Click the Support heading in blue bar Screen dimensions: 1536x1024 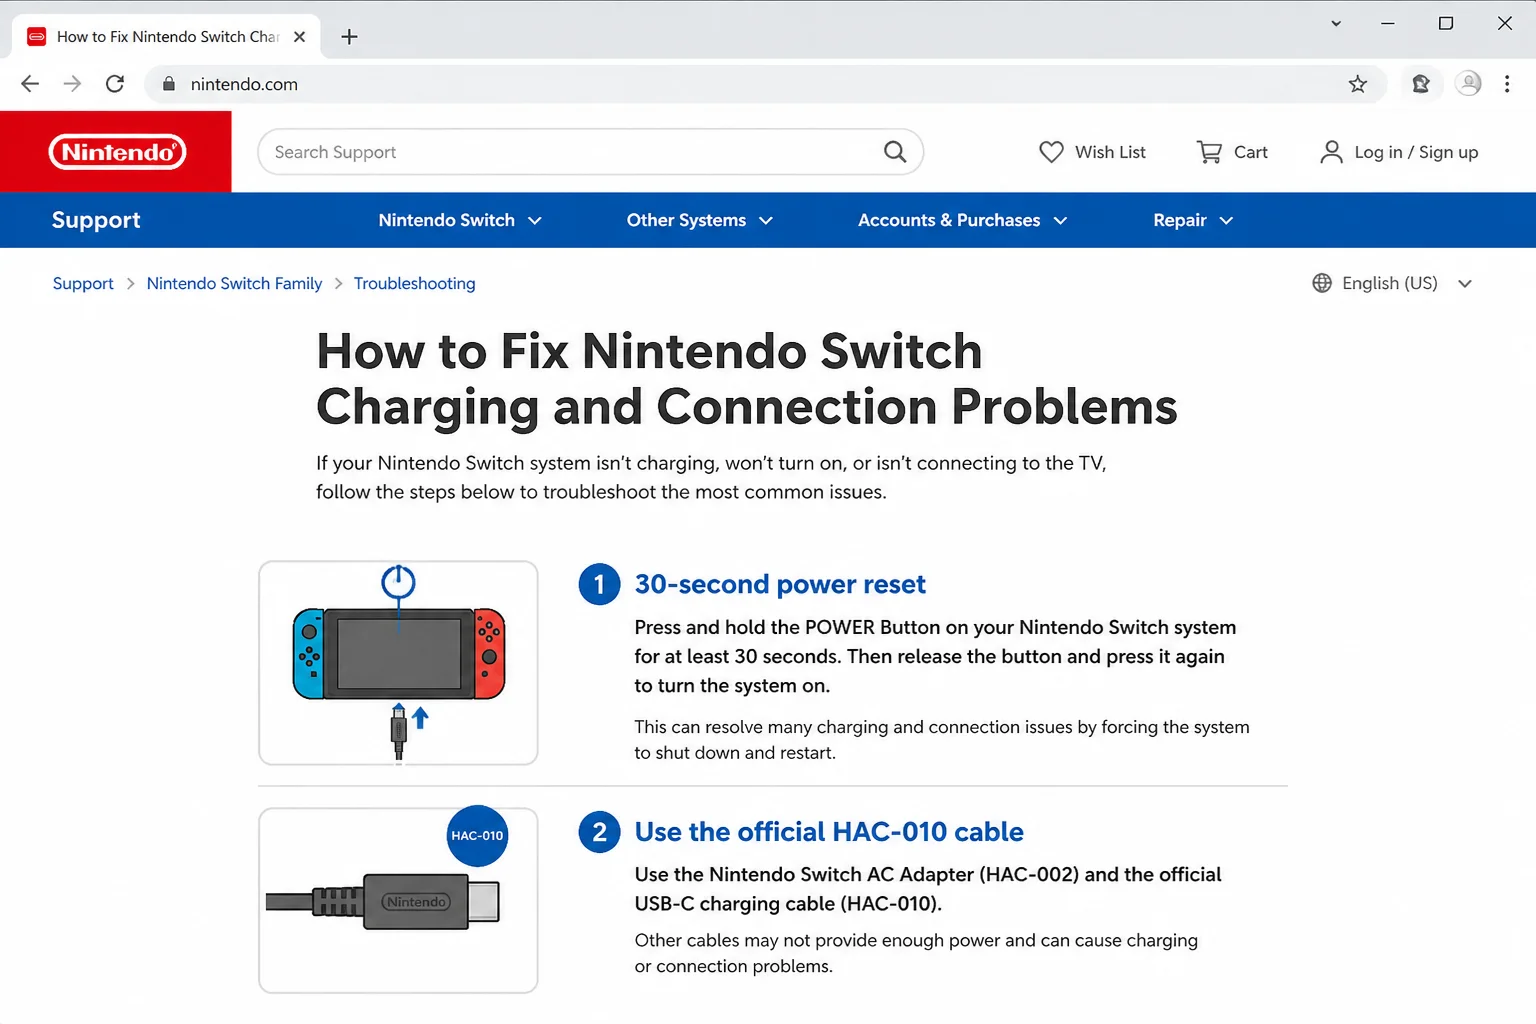(x=96, y=220)
